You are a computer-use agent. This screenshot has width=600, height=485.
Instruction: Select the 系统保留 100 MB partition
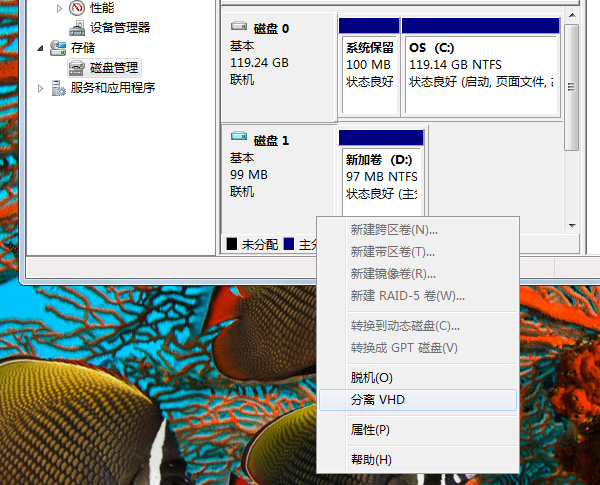pyautogui.click(x=370, y=68)
